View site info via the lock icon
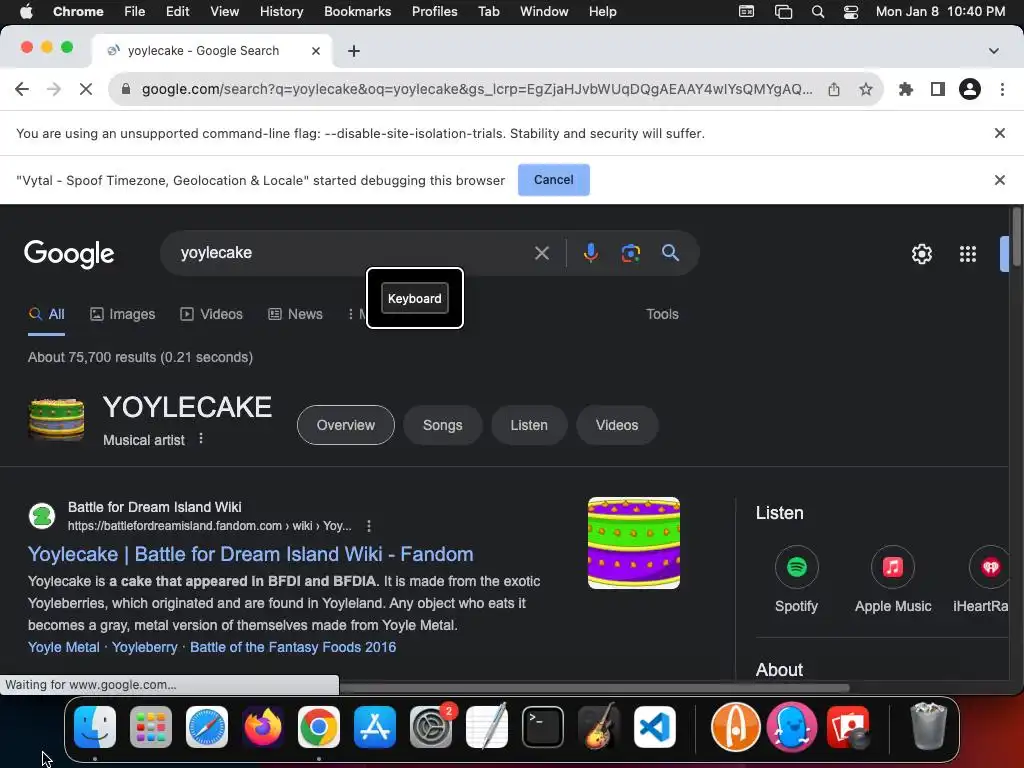This screenshot has height=768, width=1024. point(126,89)
